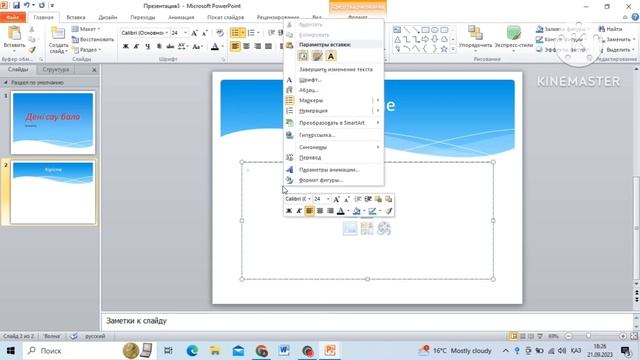Select slide 1 thumbnail Дені сау бала
Viewport: 640px width, 360px height.
point(53,123)
